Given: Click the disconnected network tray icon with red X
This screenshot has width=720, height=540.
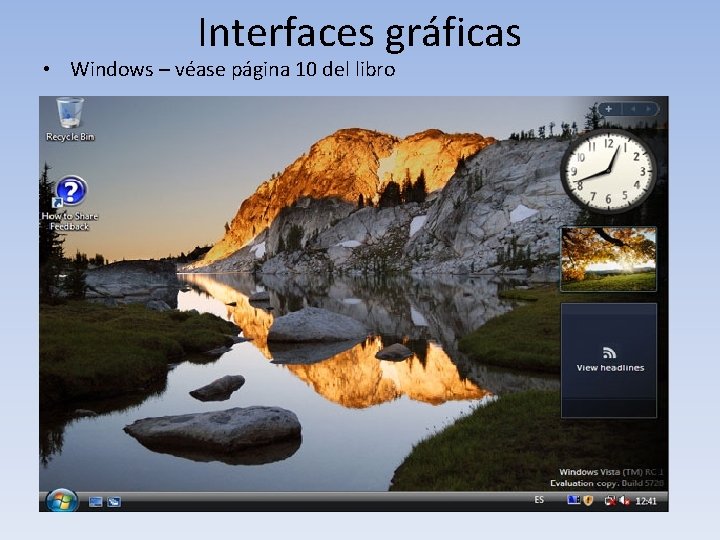Looking at the screenshot, I should [610, 501].
